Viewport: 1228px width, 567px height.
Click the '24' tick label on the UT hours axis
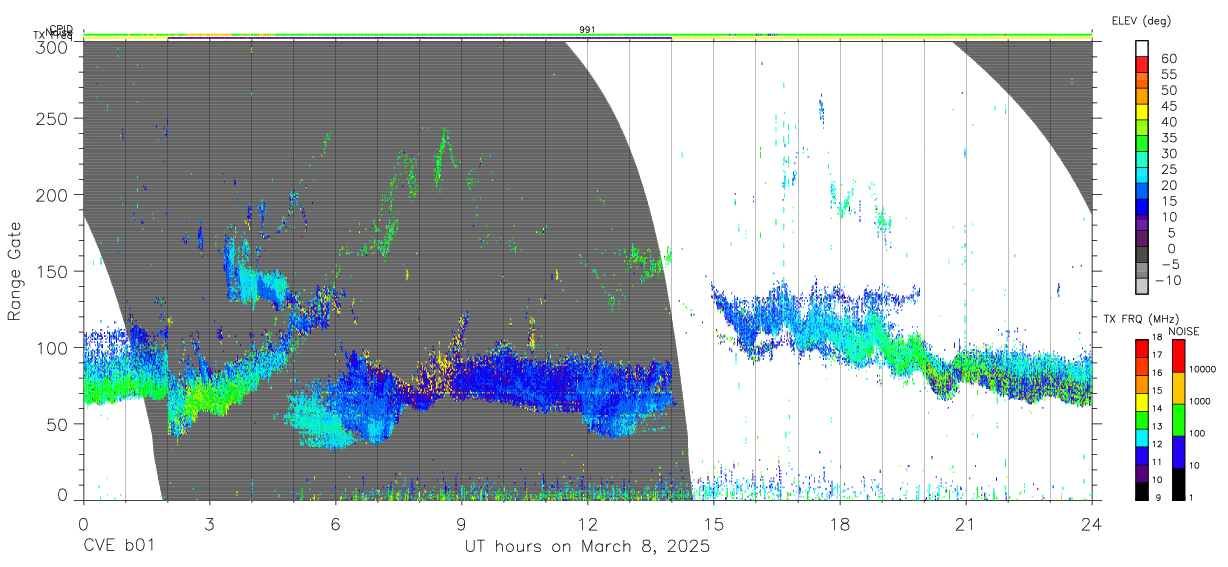point(1092,523)
